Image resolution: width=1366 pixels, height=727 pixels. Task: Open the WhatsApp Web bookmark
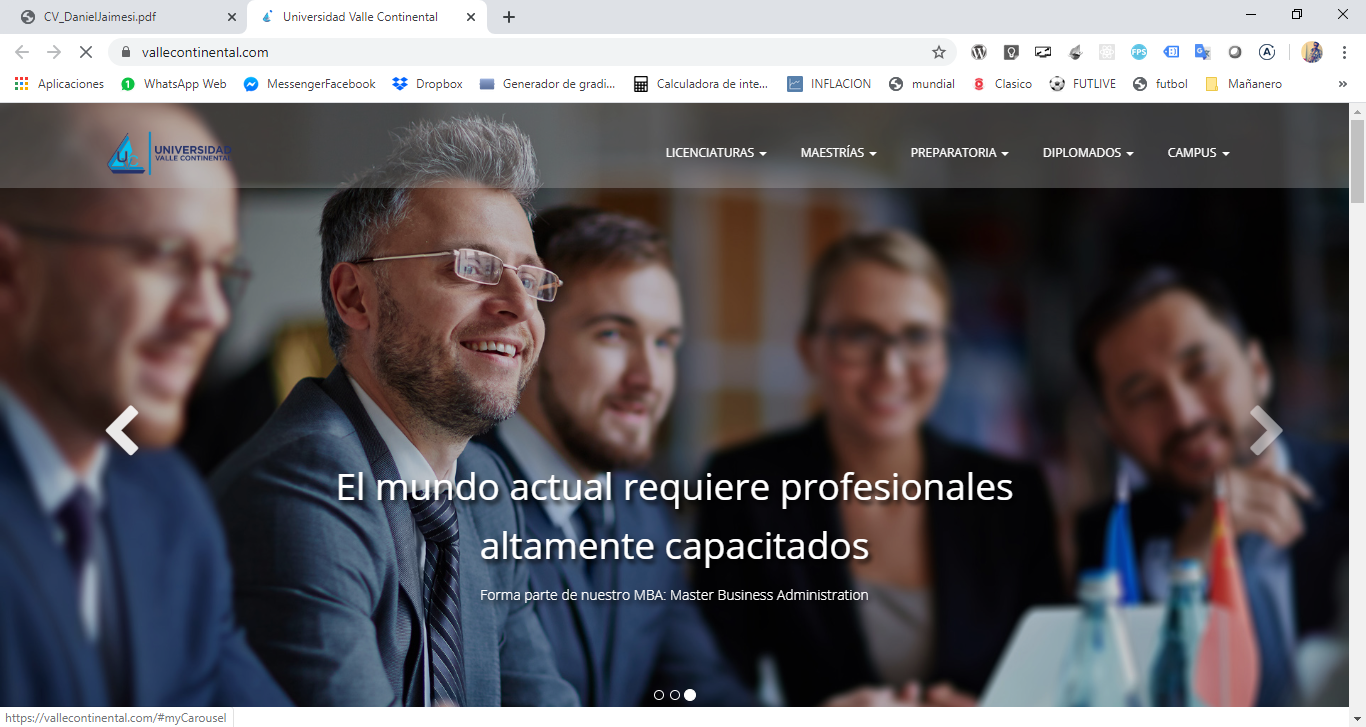174,84
